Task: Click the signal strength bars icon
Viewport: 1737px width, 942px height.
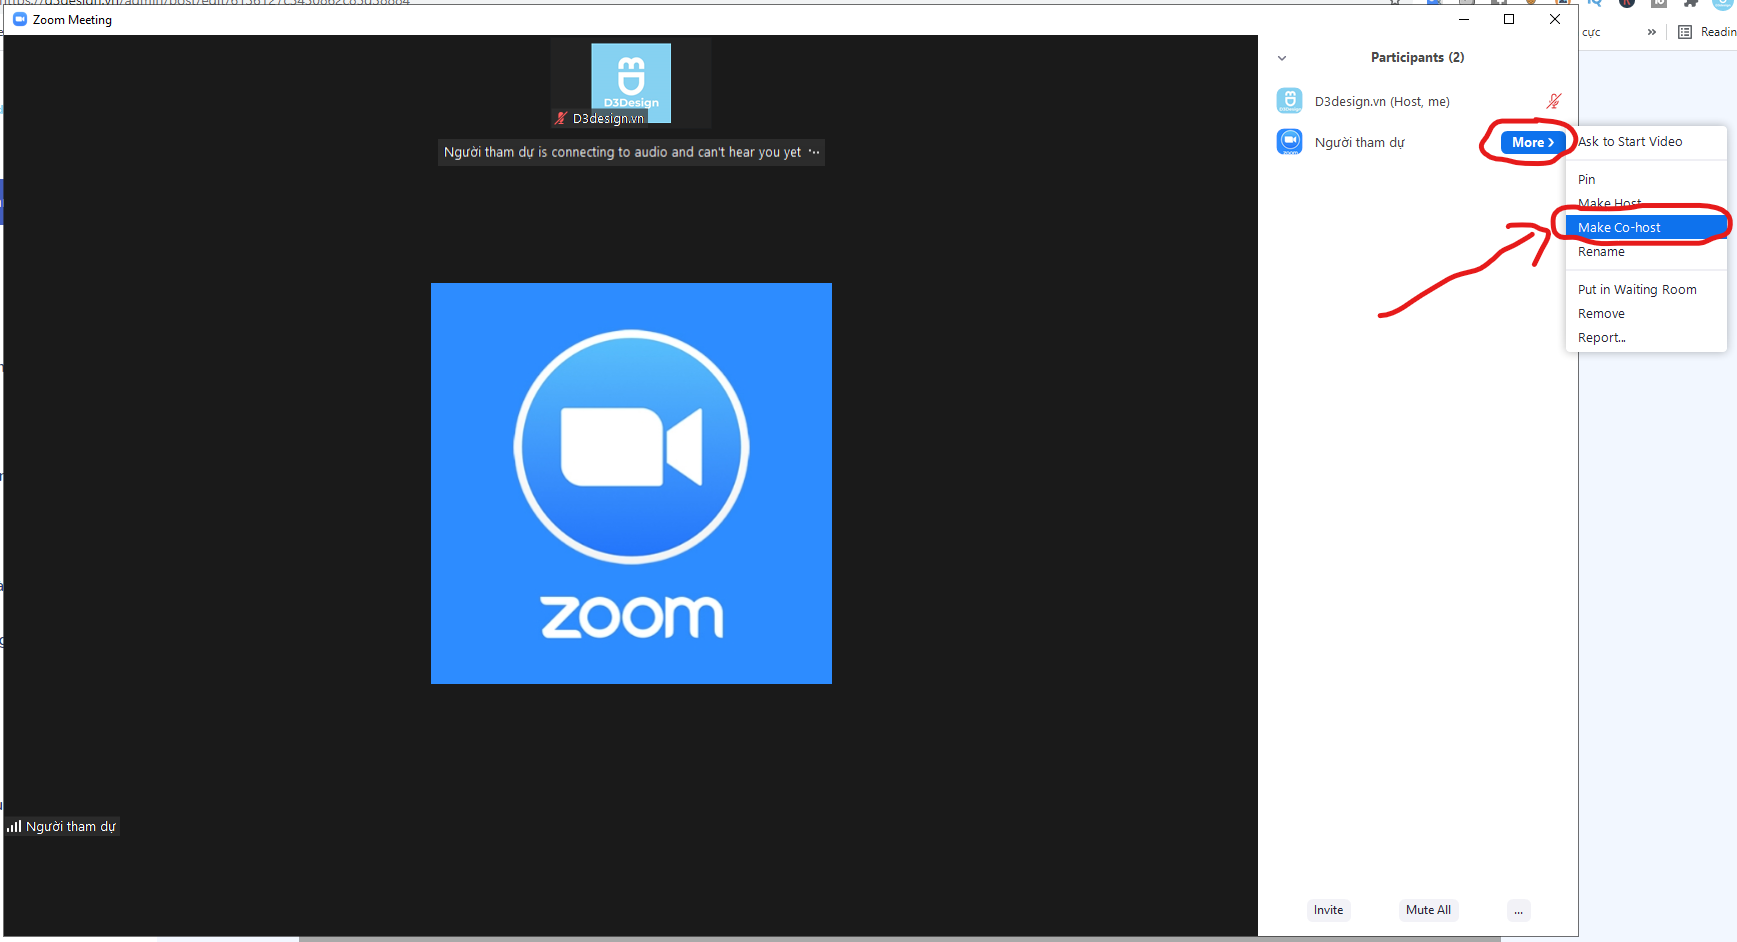Action: pyautogui.click(x=14, y=826)
